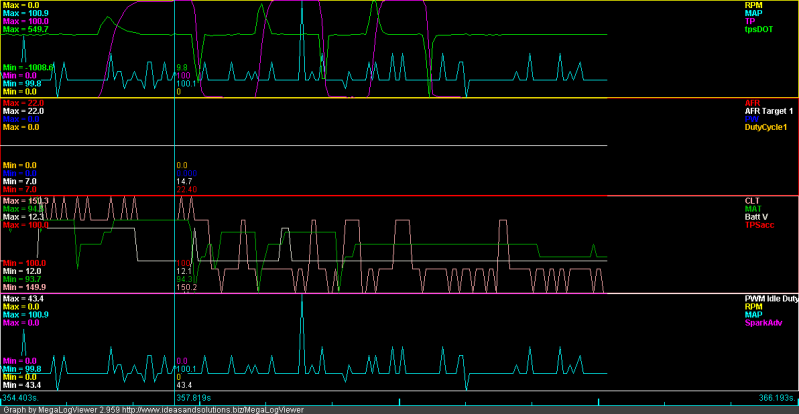Click the 'Min = 93.7' MAT value
This screenshot has height=414, width=799.
click(22, 279)
